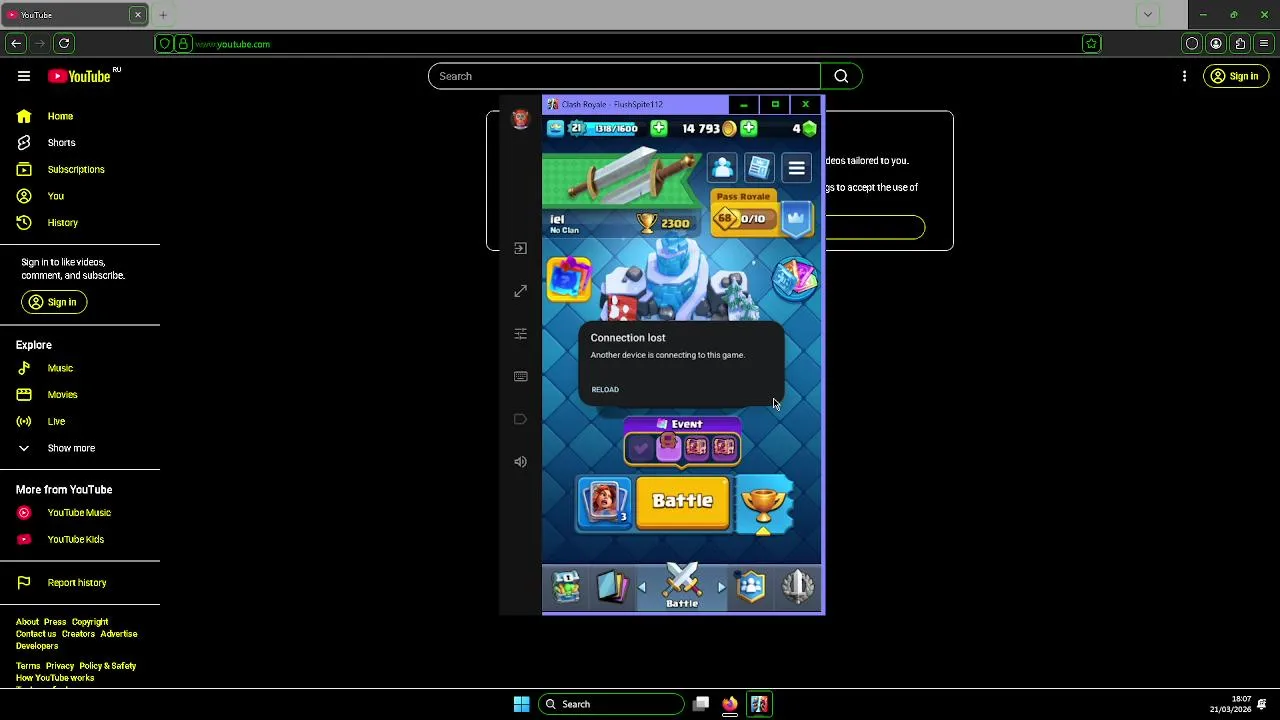
Task: Bookmark page with the star icon
Action: [1091, 43]
